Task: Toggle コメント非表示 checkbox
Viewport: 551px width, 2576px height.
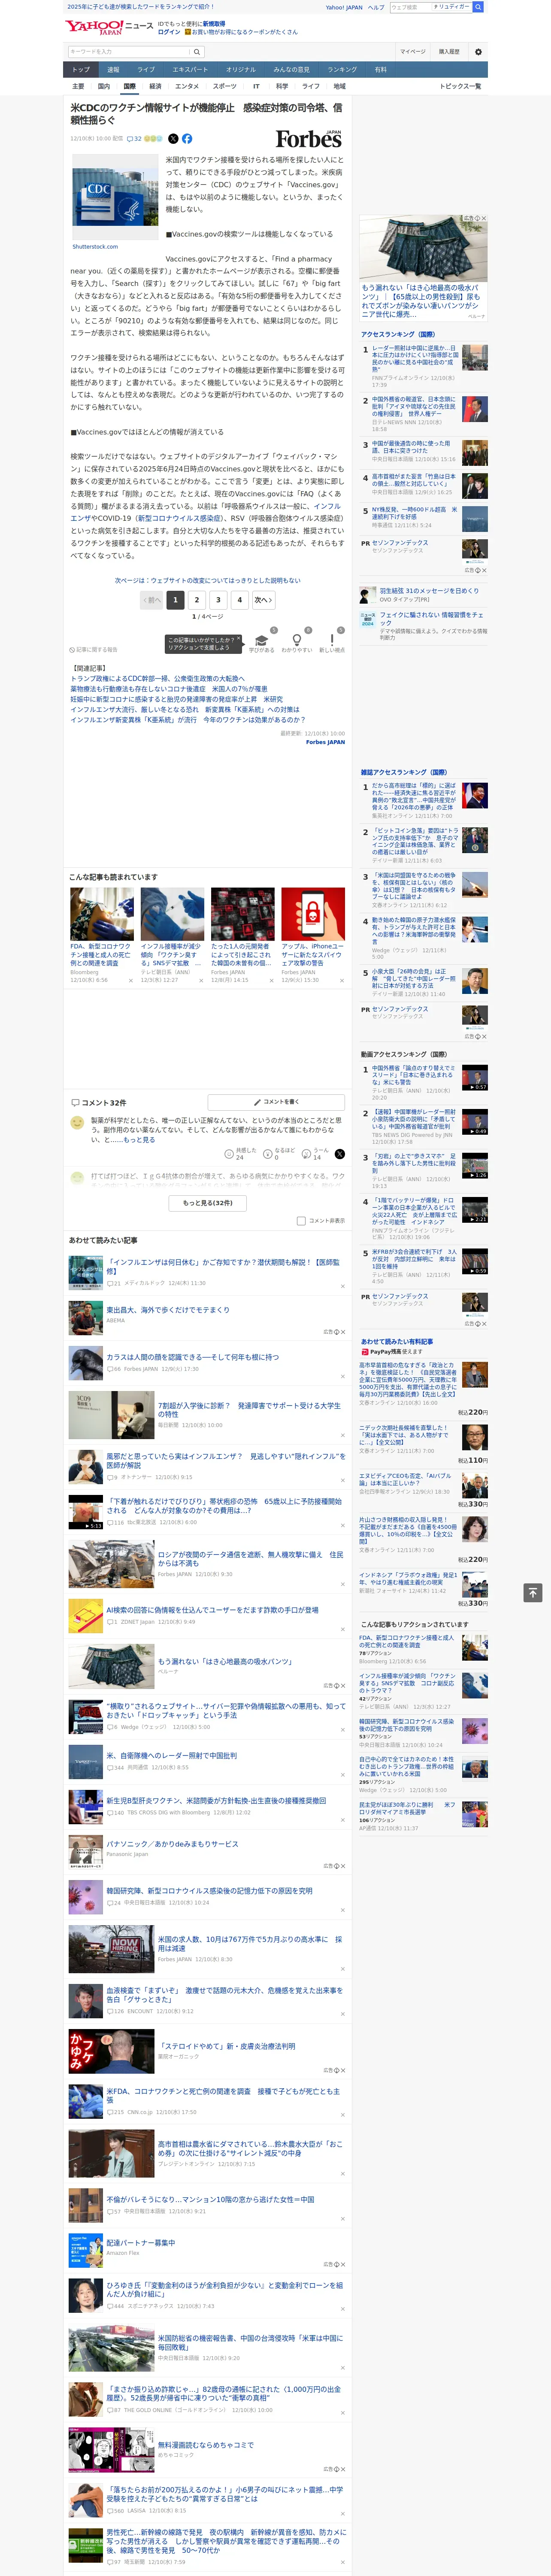Action: coord(301,1220)
